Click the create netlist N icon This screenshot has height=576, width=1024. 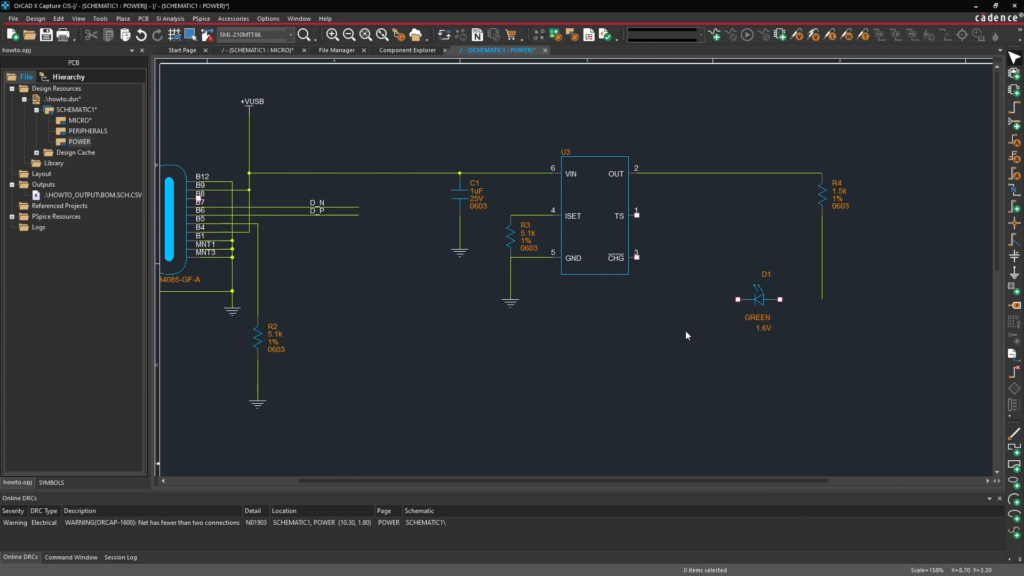(477, 35)
